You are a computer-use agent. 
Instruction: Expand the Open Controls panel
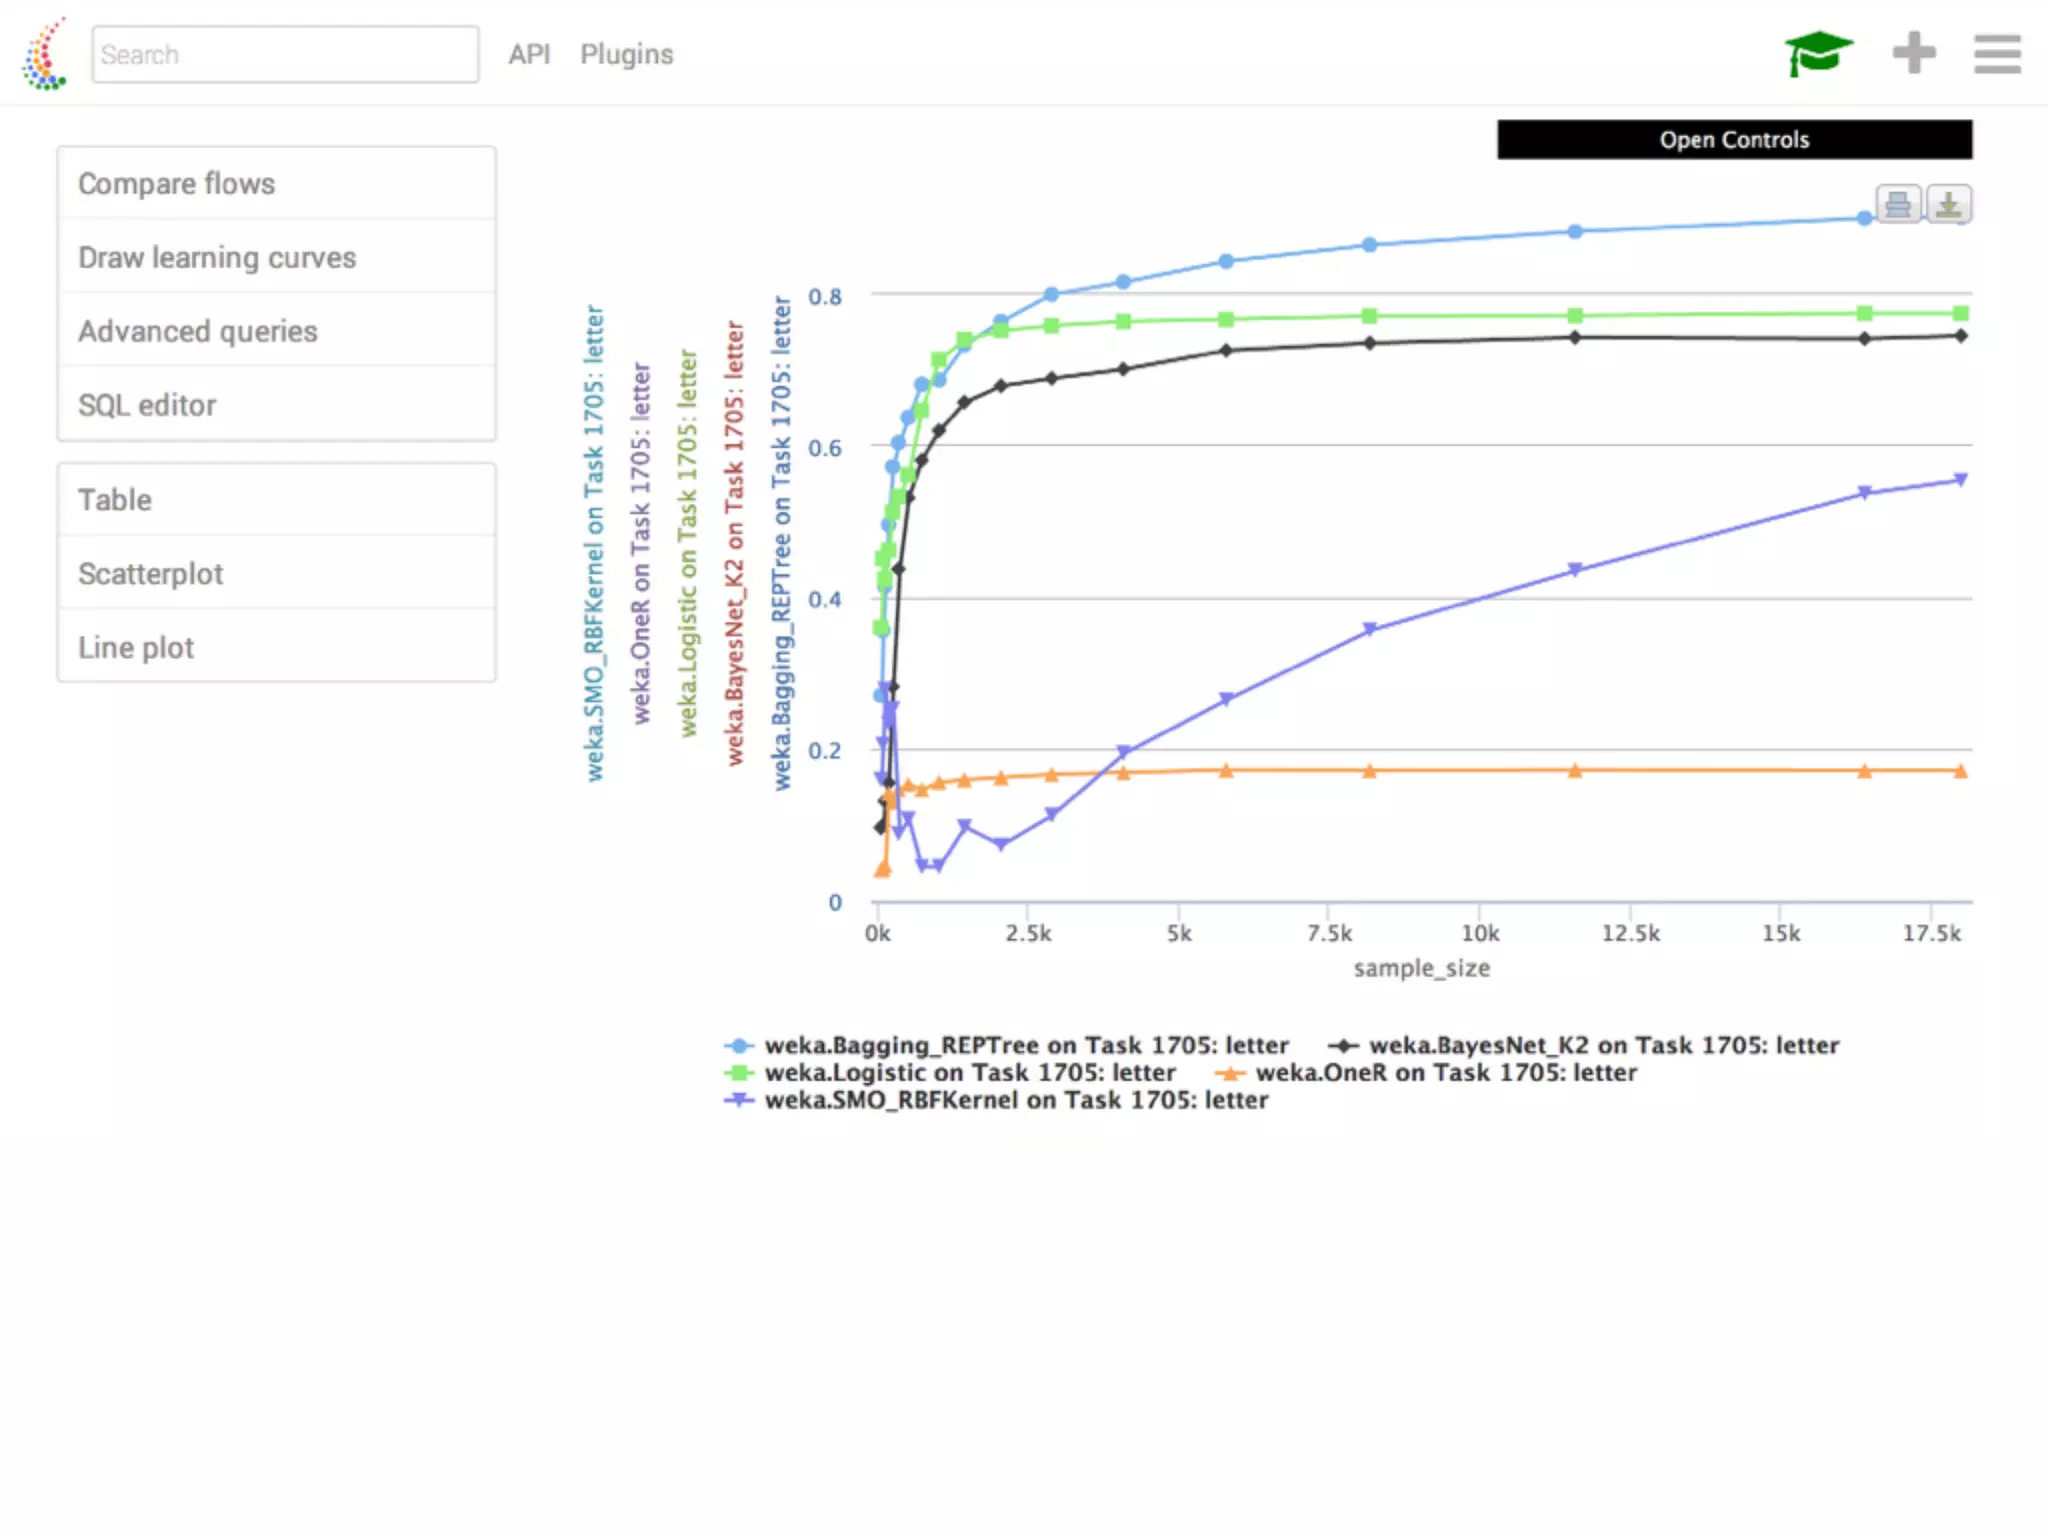point(1734,140)
